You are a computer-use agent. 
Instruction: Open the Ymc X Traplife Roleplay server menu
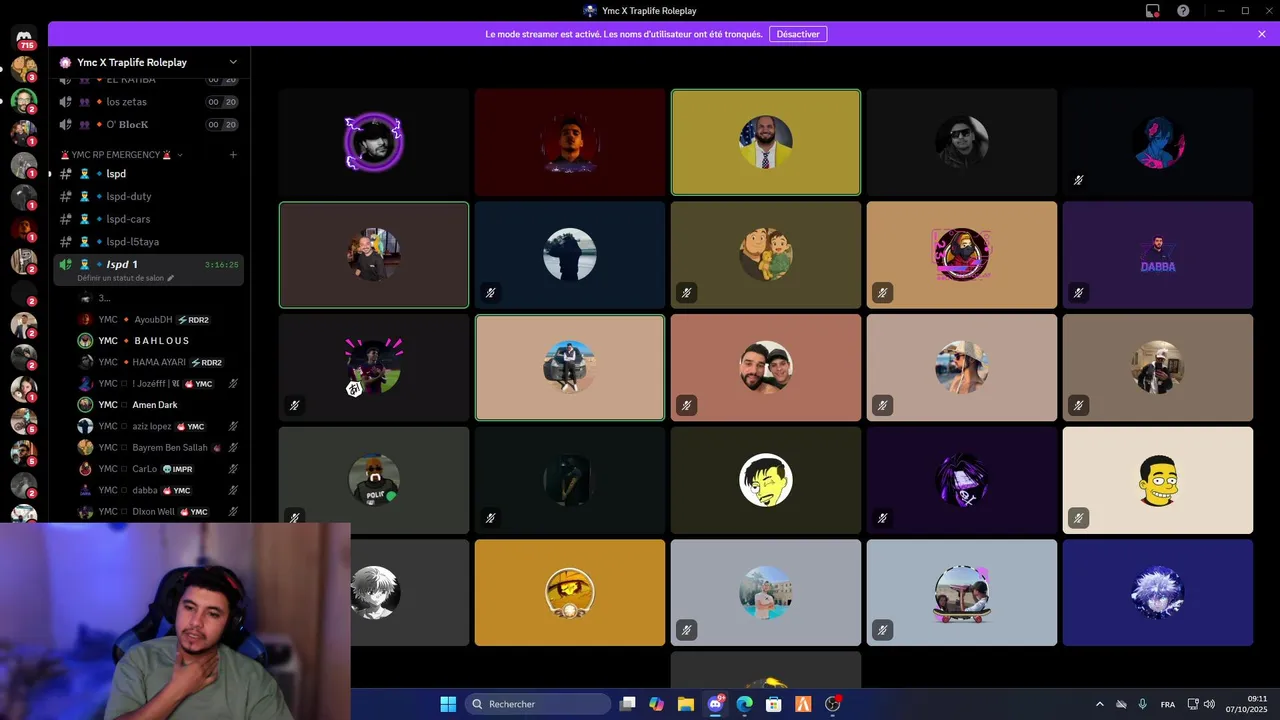(x=149, y=62)
